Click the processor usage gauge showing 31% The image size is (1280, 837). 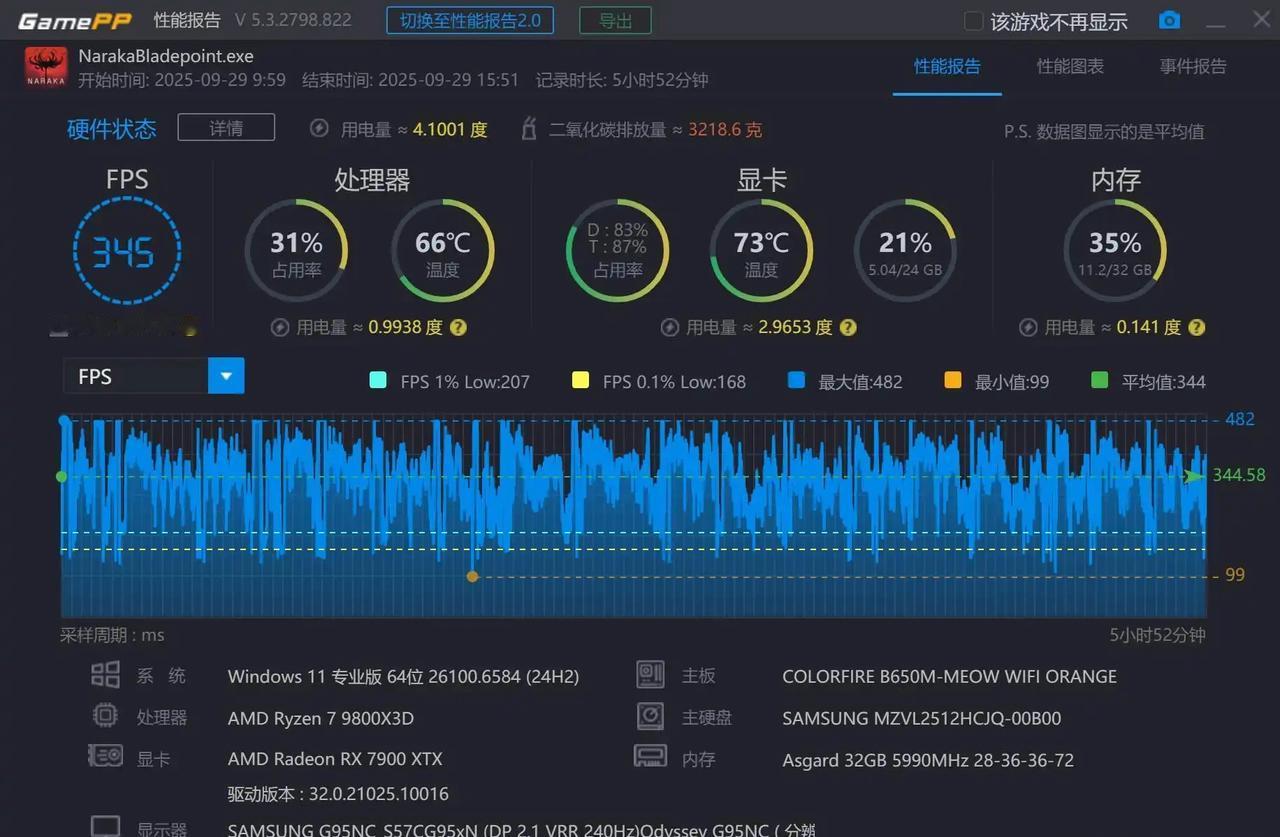pyautogui.click(x=296, y=251)
